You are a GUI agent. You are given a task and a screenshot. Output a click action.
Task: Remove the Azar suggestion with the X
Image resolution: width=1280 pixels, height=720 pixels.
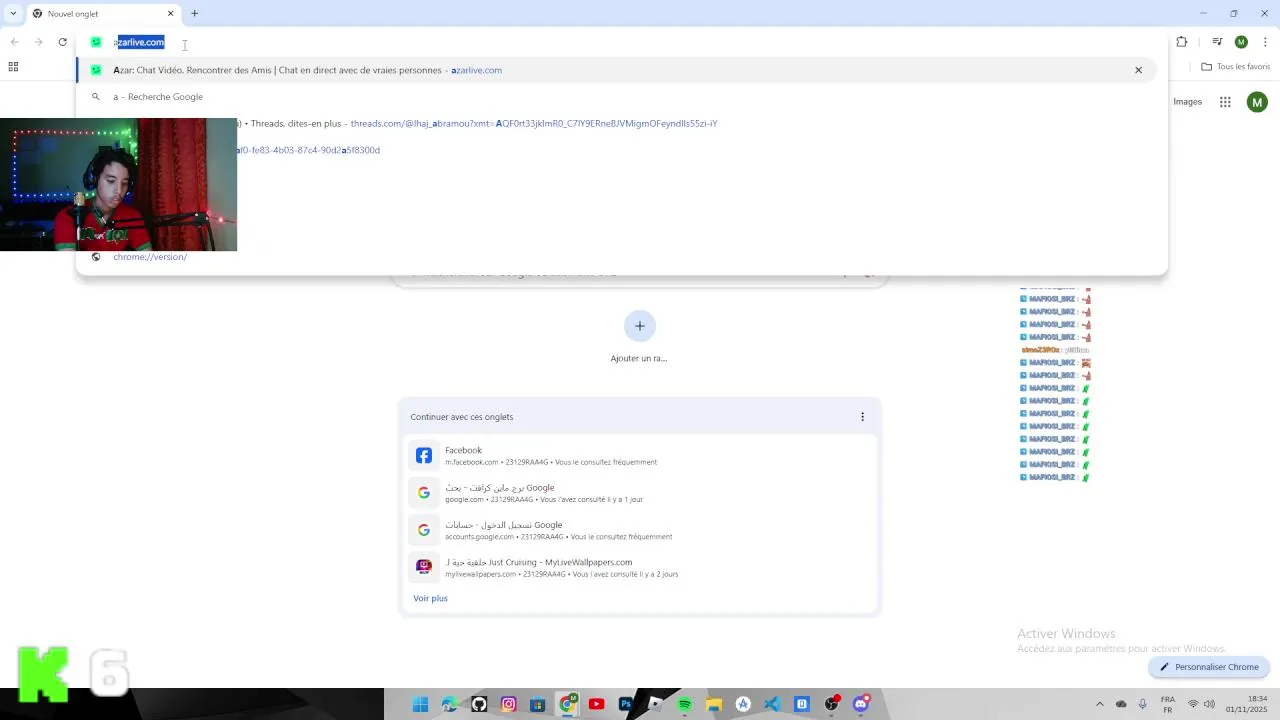pos(1138,70)
